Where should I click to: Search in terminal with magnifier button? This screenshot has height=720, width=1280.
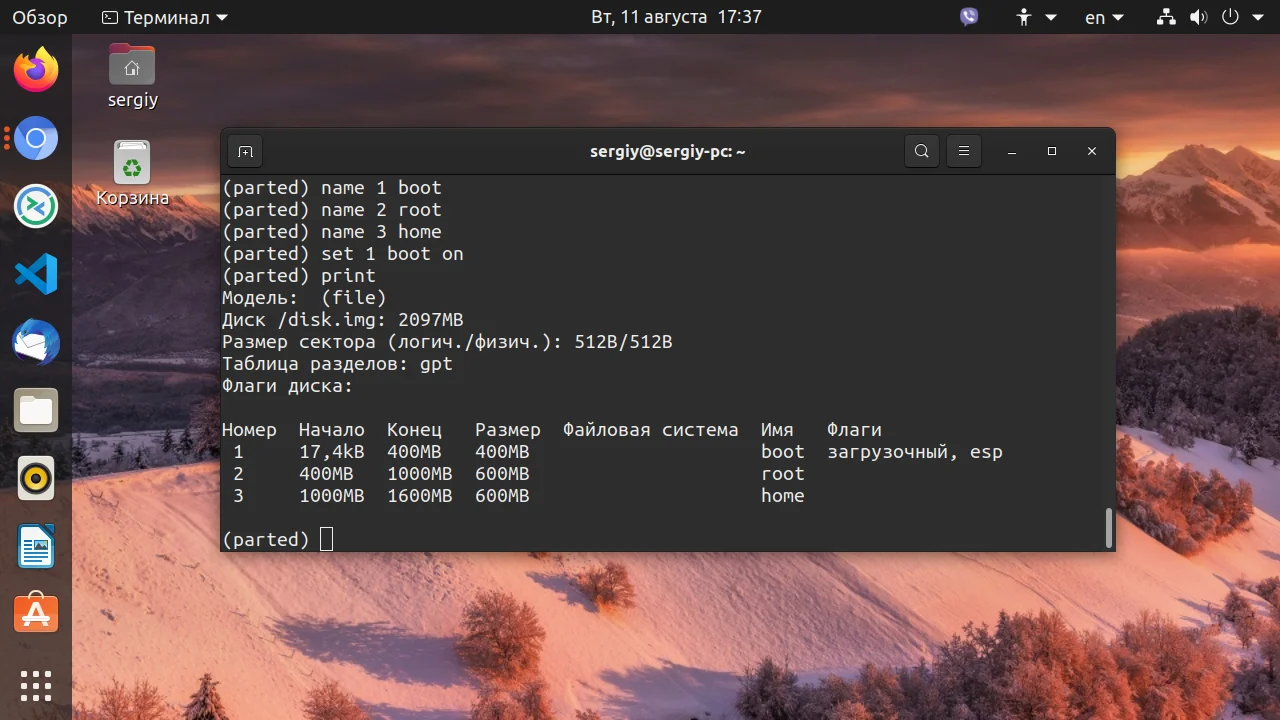tap(922, 152)
